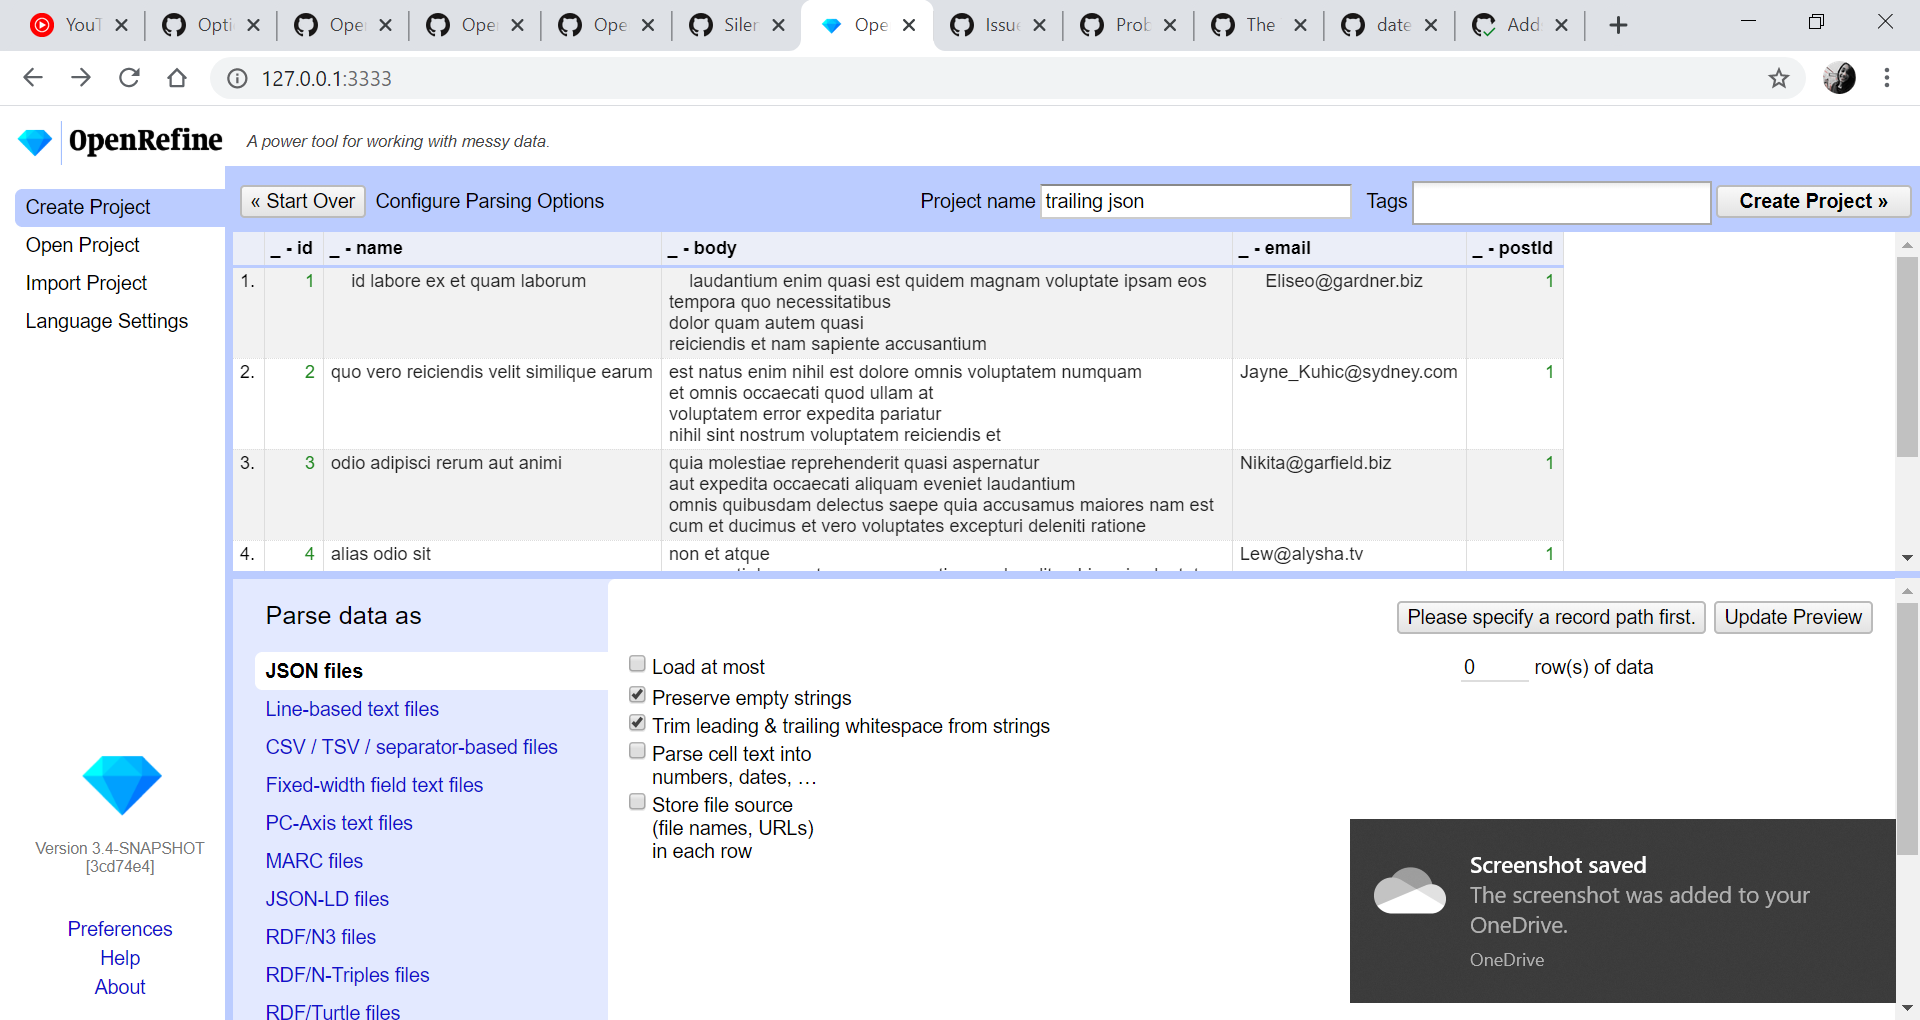Click 'Update Preview' button
The width and height of the screenshot is (1920, 1020).
[1793, 617]
